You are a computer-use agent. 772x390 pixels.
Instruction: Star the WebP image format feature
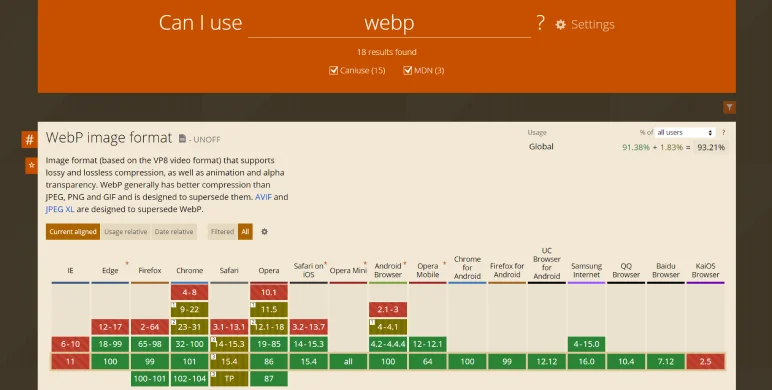click(x=32, y=165)
